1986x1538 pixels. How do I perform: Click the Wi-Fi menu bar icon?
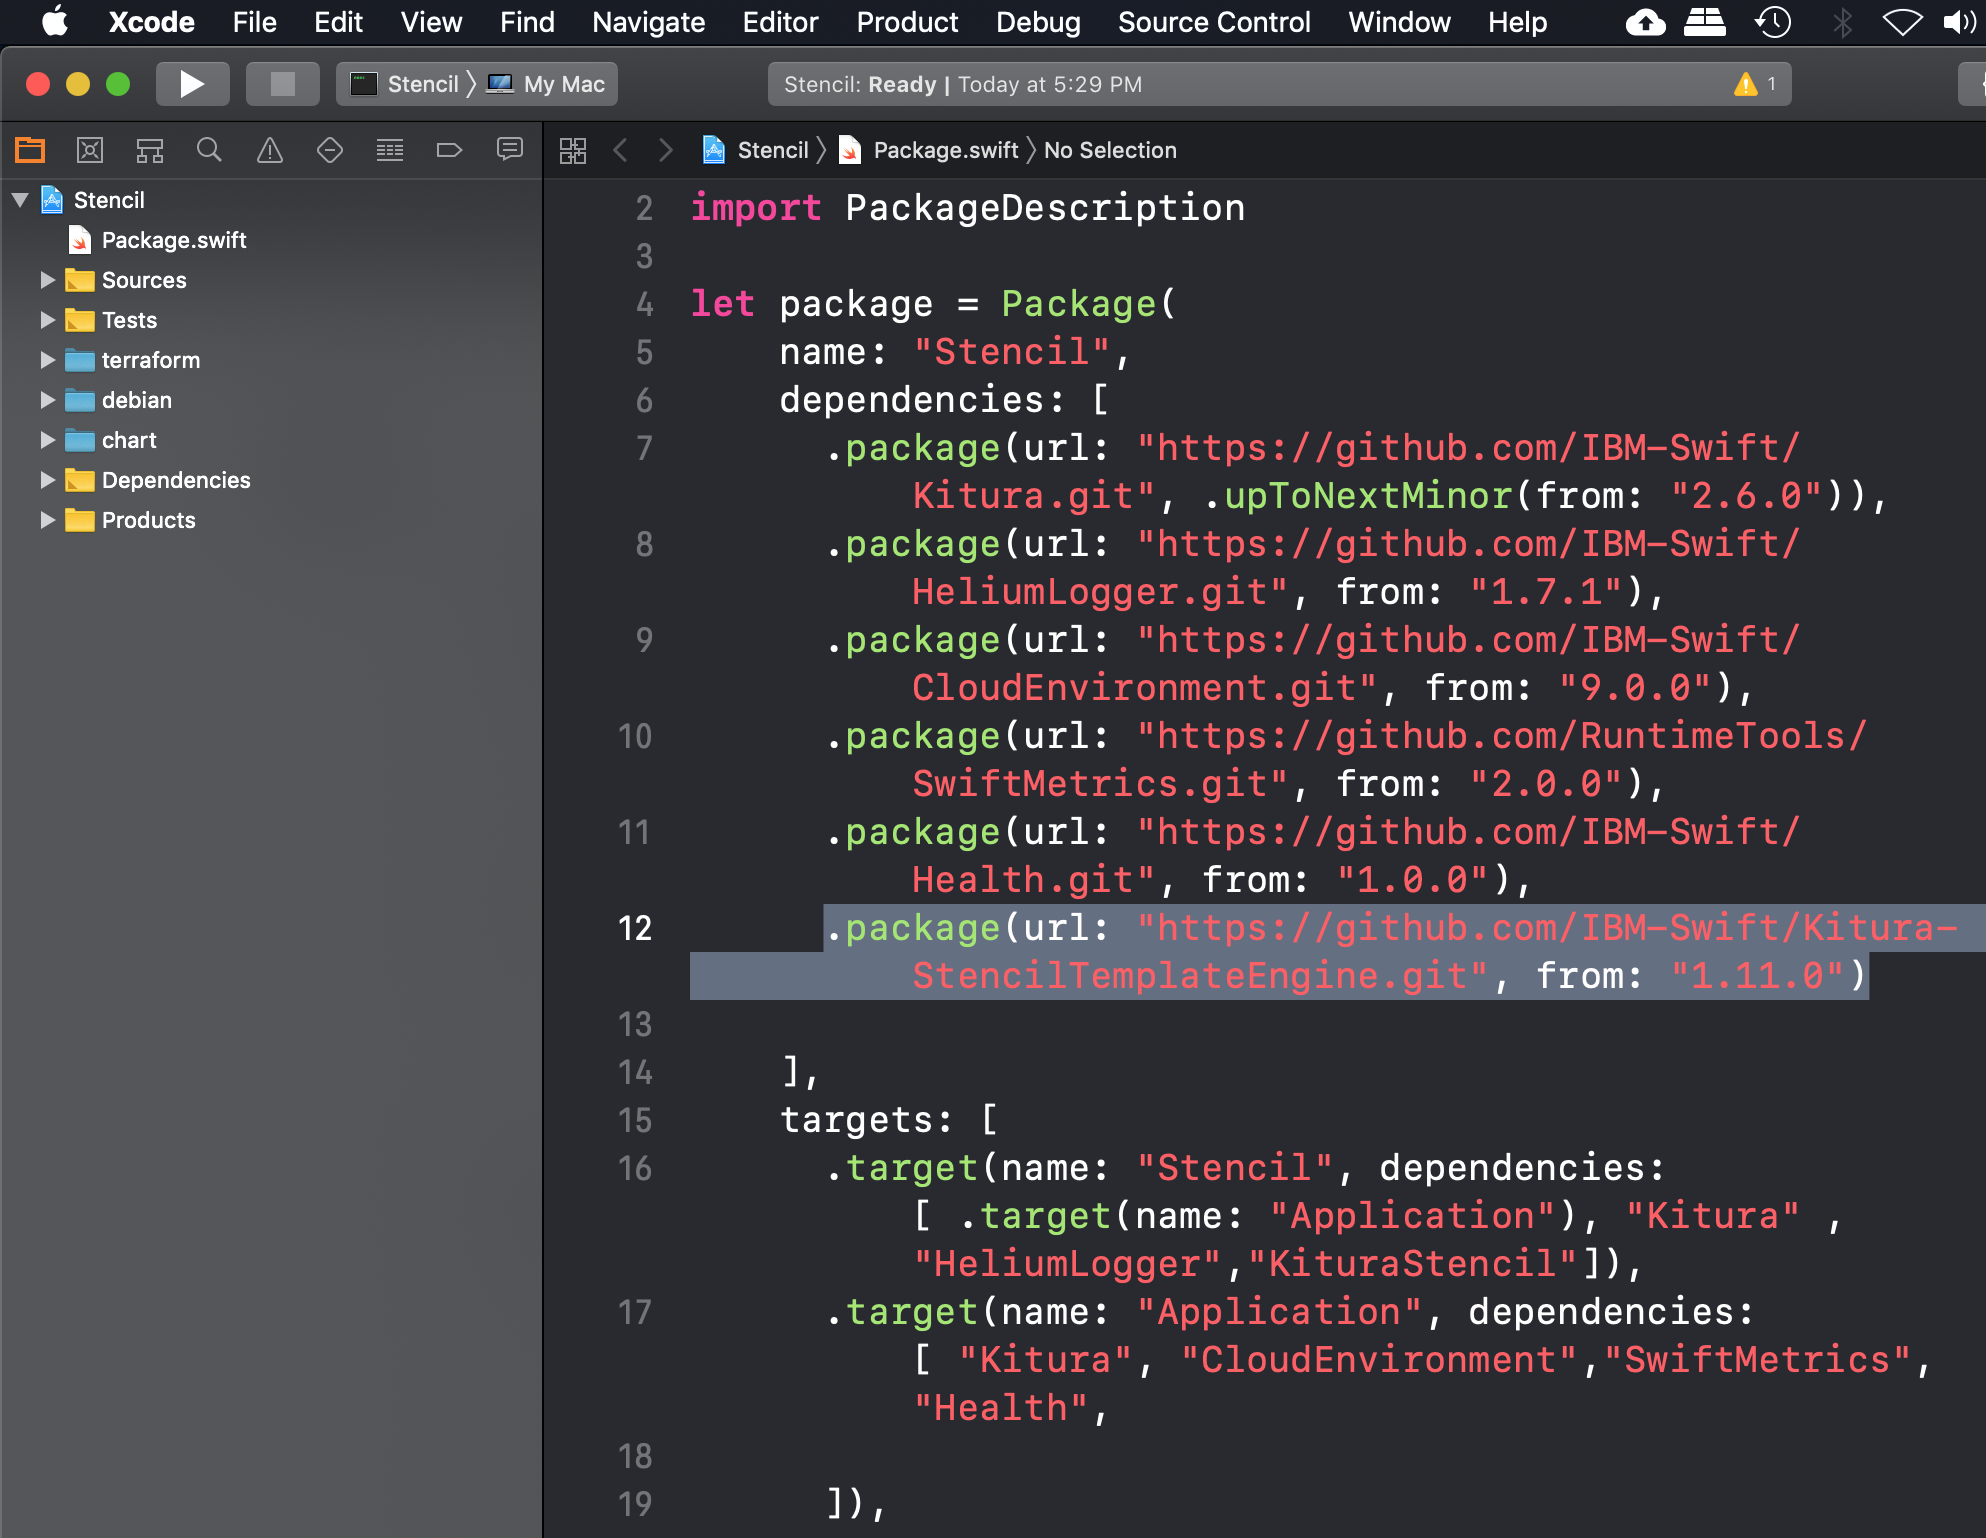[x=1902, y=22]
